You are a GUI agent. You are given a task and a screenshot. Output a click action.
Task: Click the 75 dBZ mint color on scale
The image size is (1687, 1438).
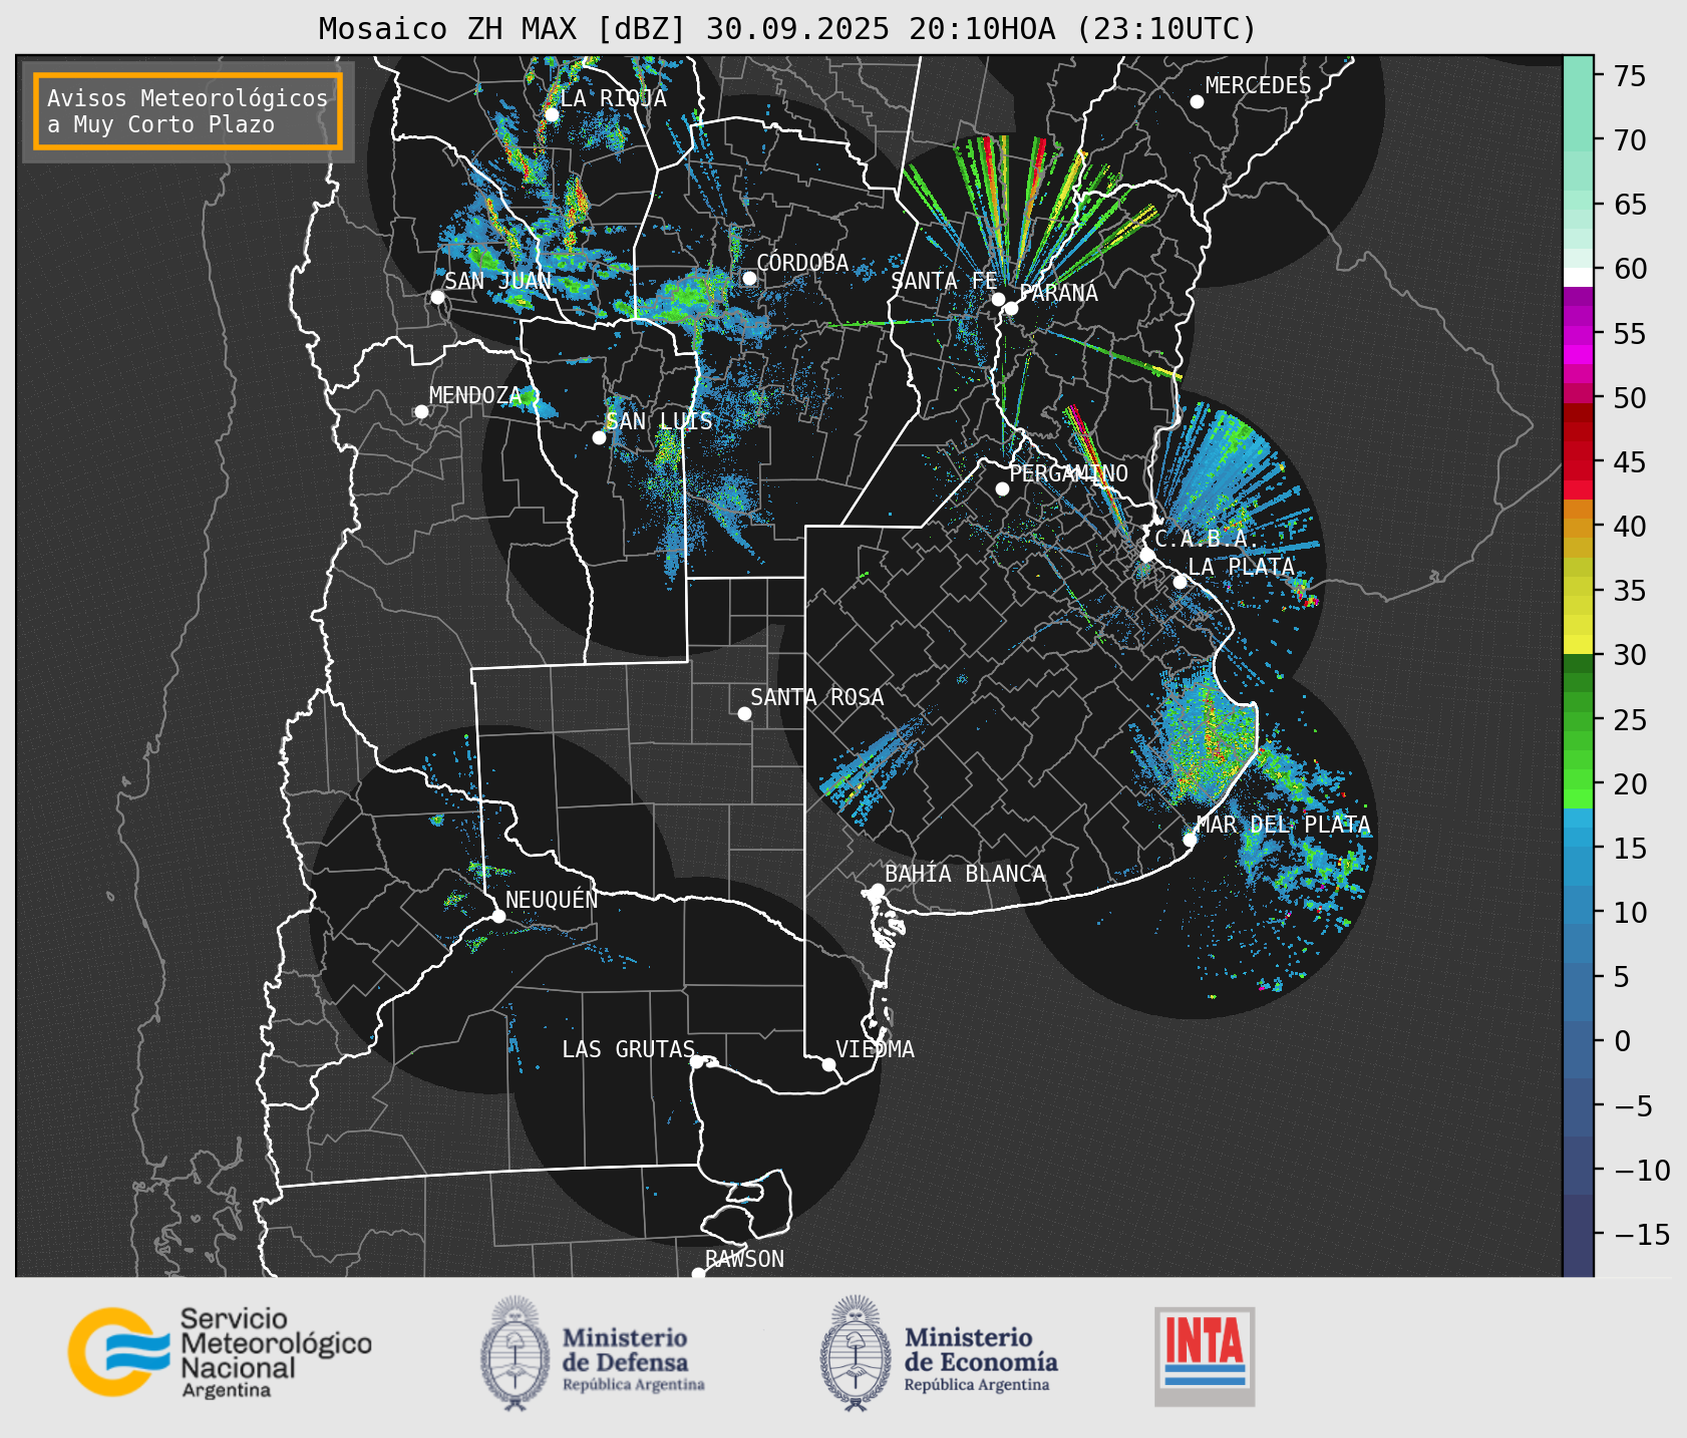coord(1578,76)
